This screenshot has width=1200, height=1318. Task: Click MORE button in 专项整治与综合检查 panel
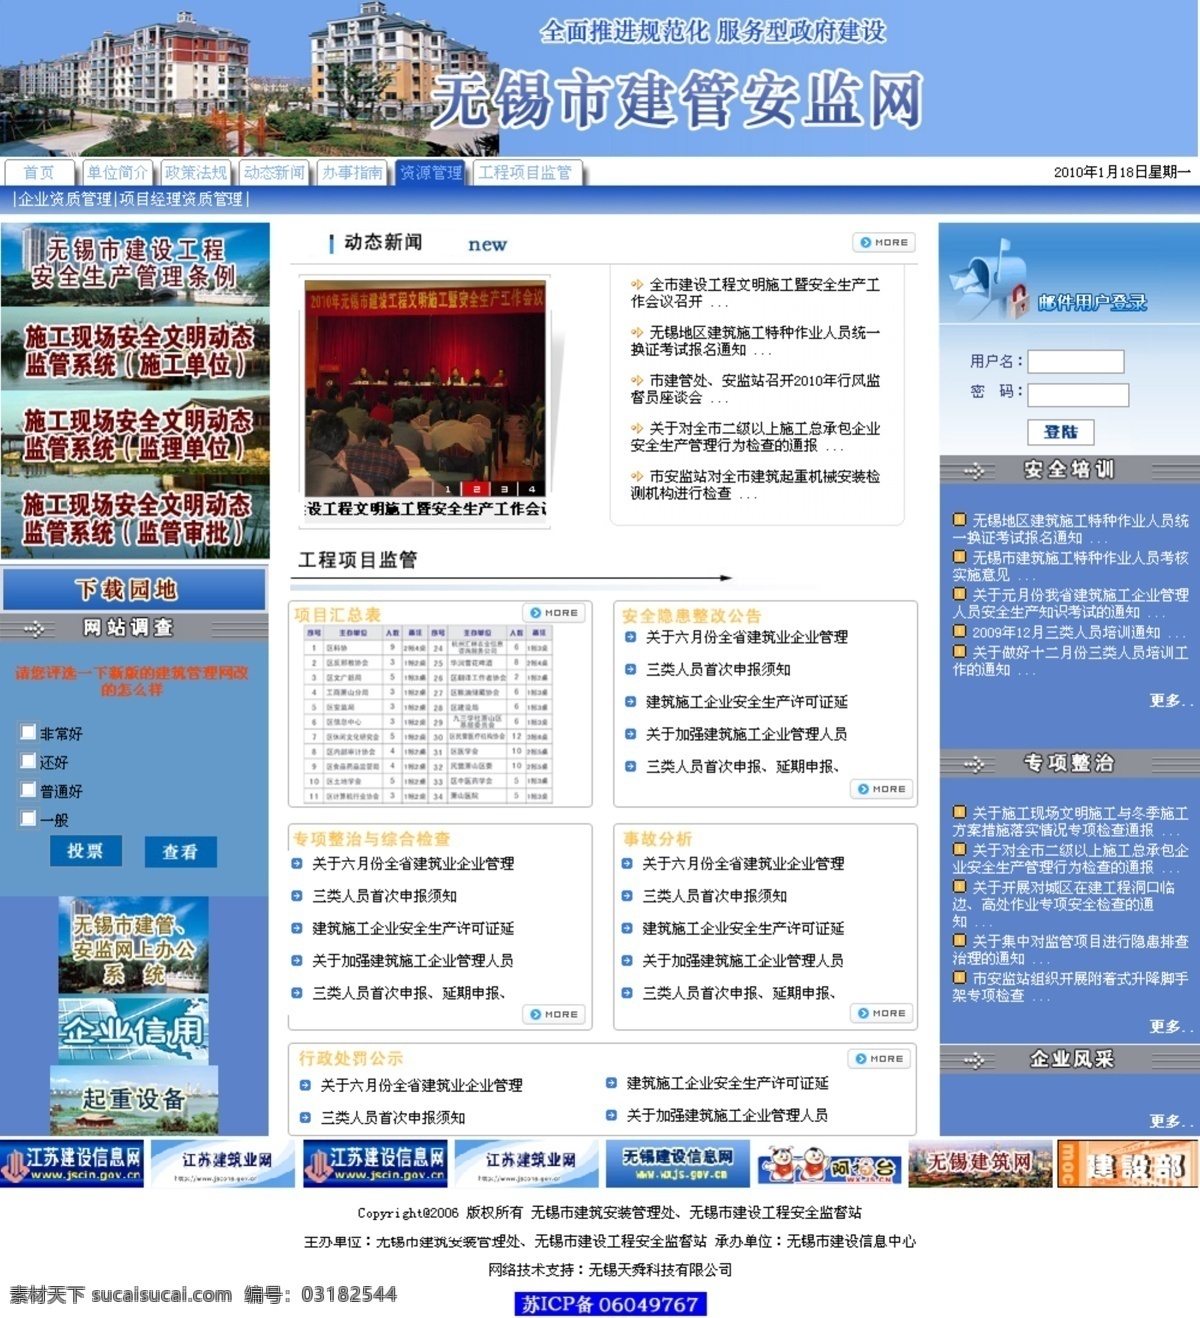coord(554,1015)
